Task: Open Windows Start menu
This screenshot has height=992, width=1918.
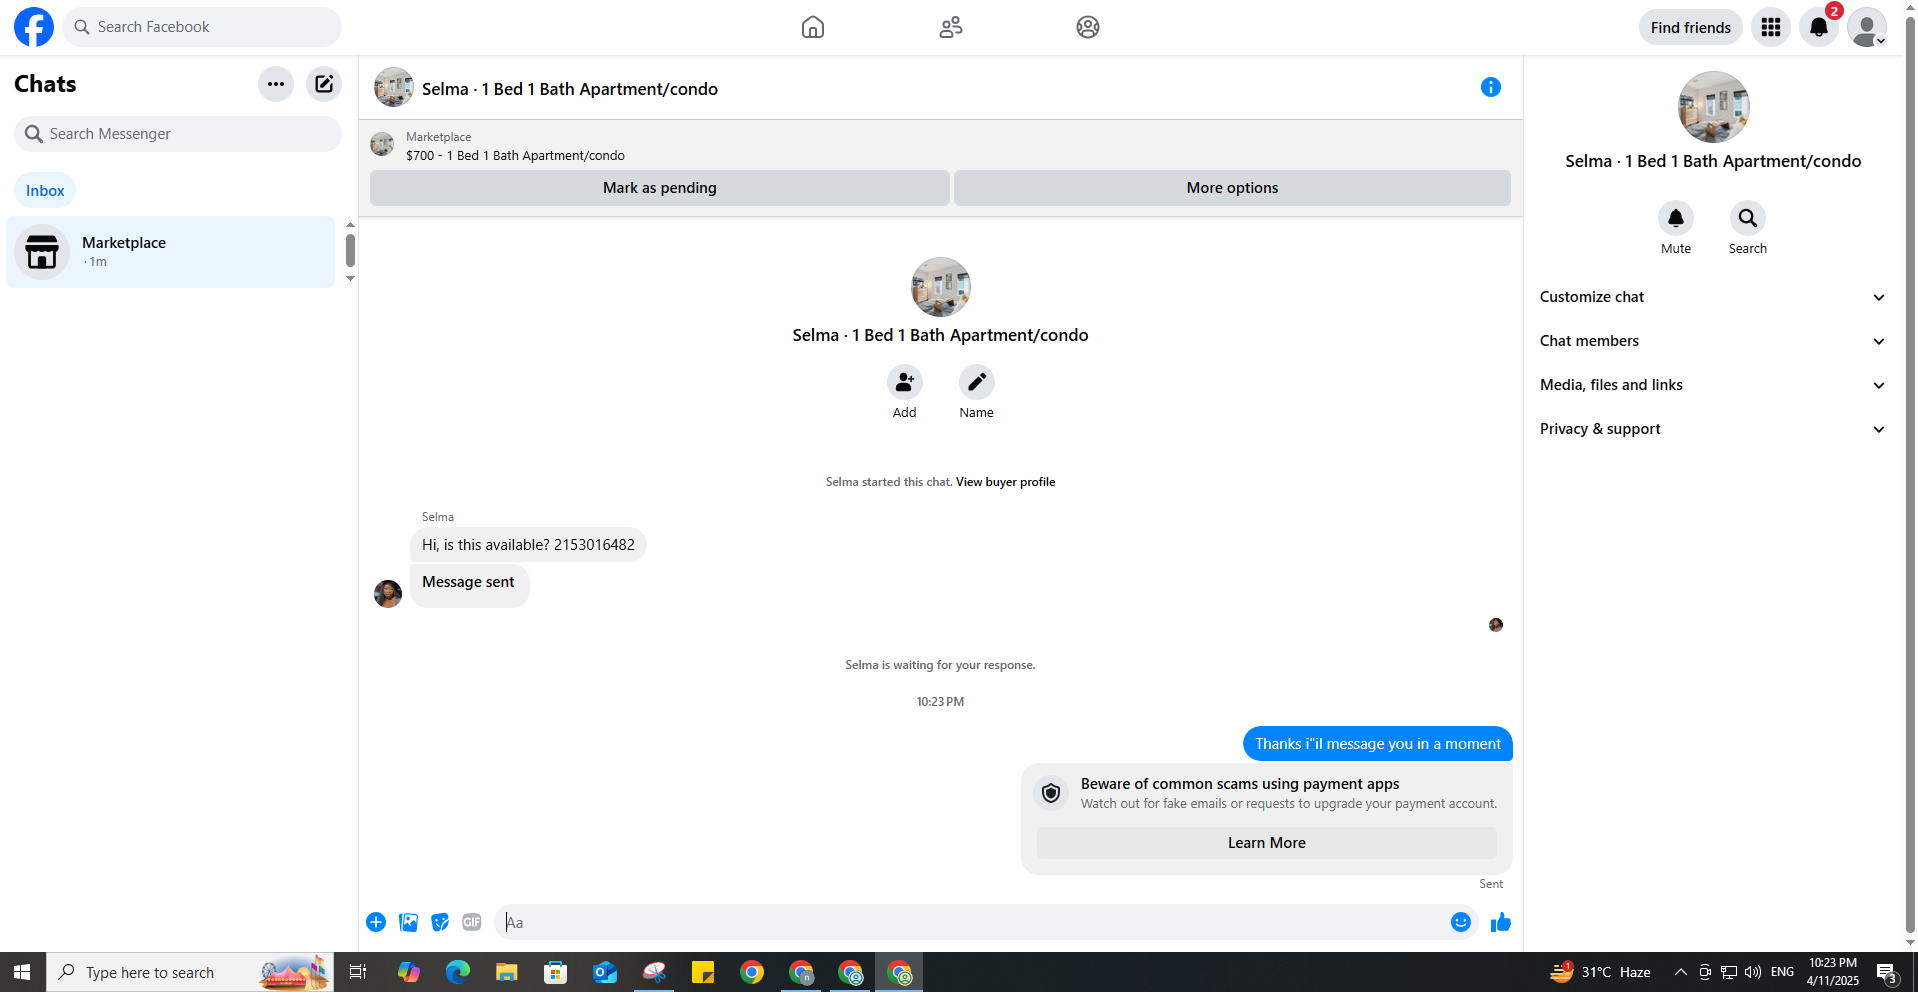Action: coord(22,972)
